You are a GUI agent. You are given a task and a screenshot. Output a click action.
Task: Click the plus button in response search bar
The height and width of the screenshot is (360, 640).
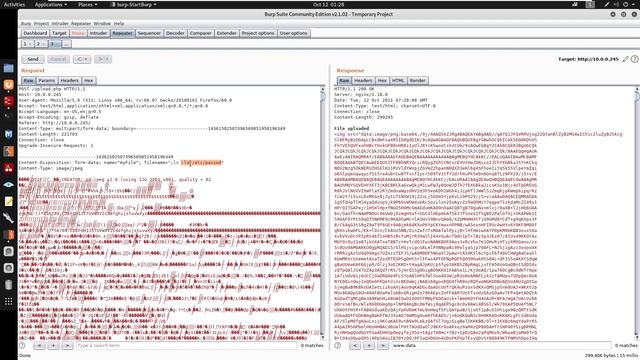(369, 346)
